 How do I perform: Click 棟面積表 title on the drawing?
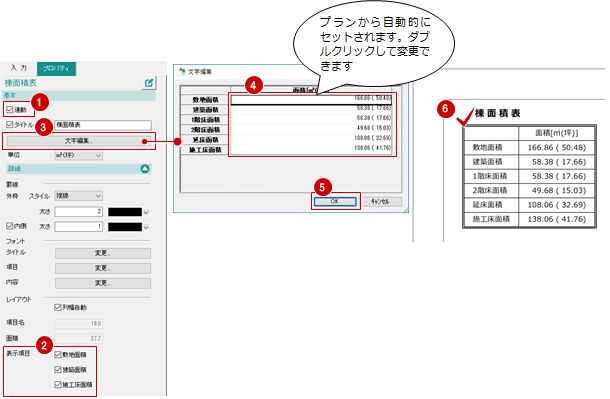pos(498,113)
